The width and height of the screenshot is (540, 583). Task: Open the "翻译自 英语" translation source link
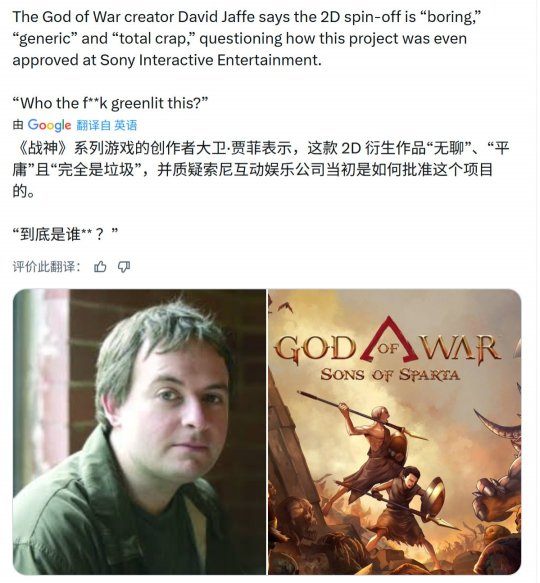pos(107,125)
